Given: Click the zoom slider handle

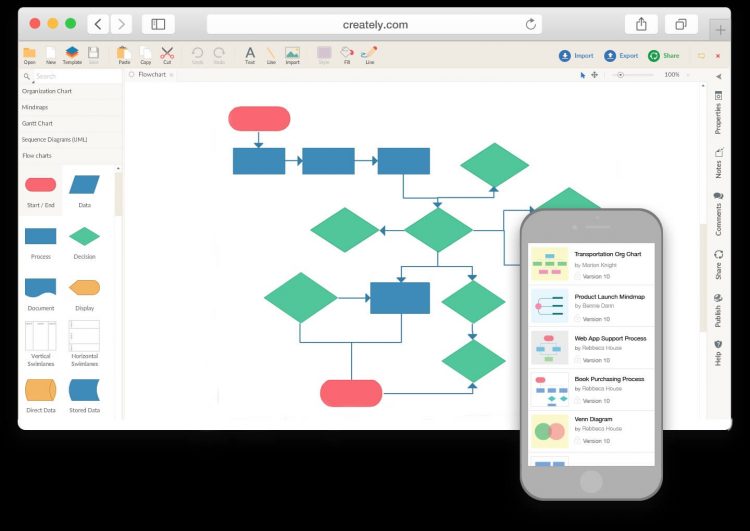Looking at the screenshot, I should tap(620, 75).
